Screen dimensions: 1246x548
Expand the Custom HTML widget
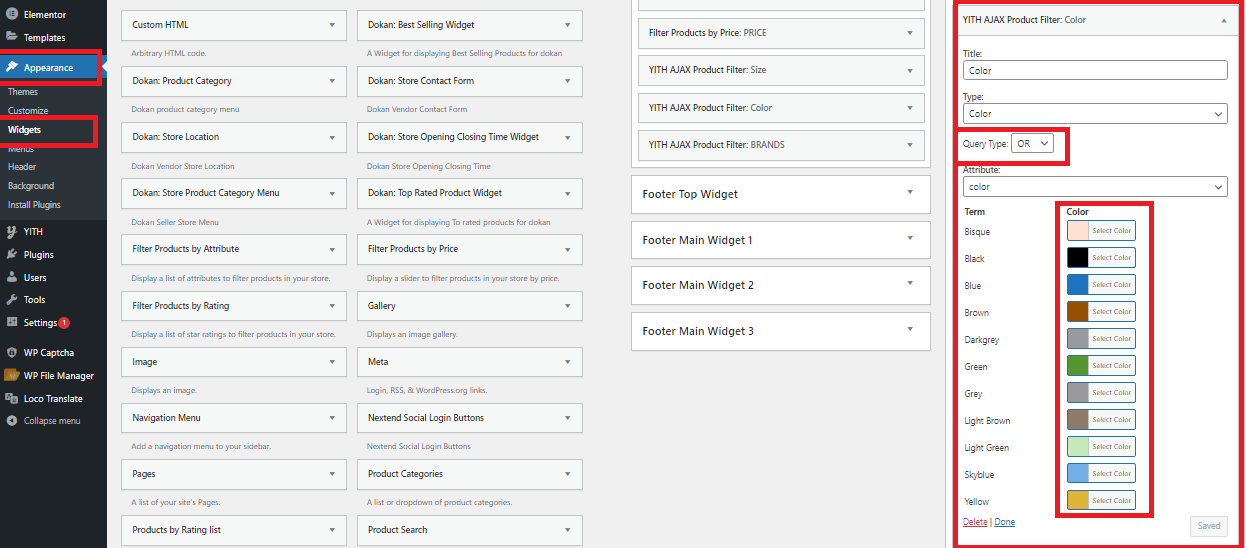[332, 25]
